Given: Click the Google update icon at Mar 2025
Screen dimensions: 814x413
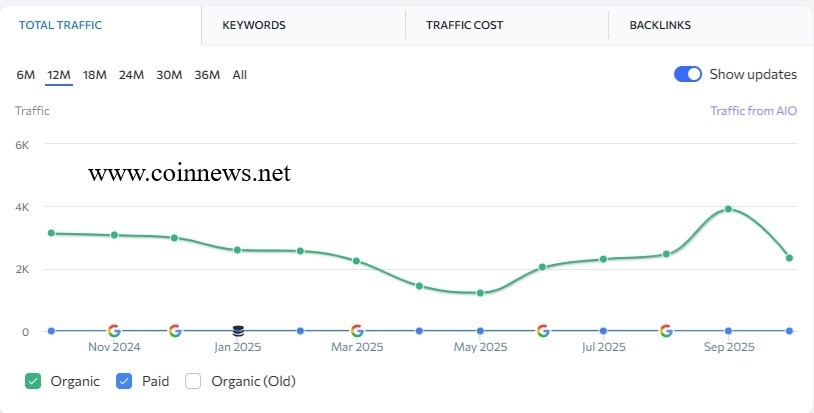Looking at the screenshot, I should point(357,330).
